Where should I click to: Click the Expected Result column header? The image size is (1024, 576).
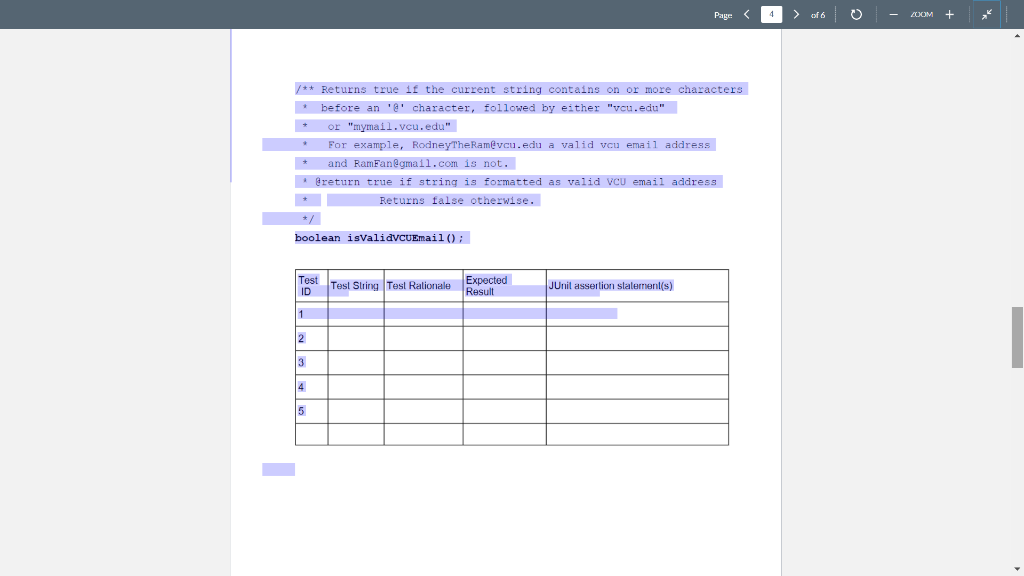click(490, 285)
